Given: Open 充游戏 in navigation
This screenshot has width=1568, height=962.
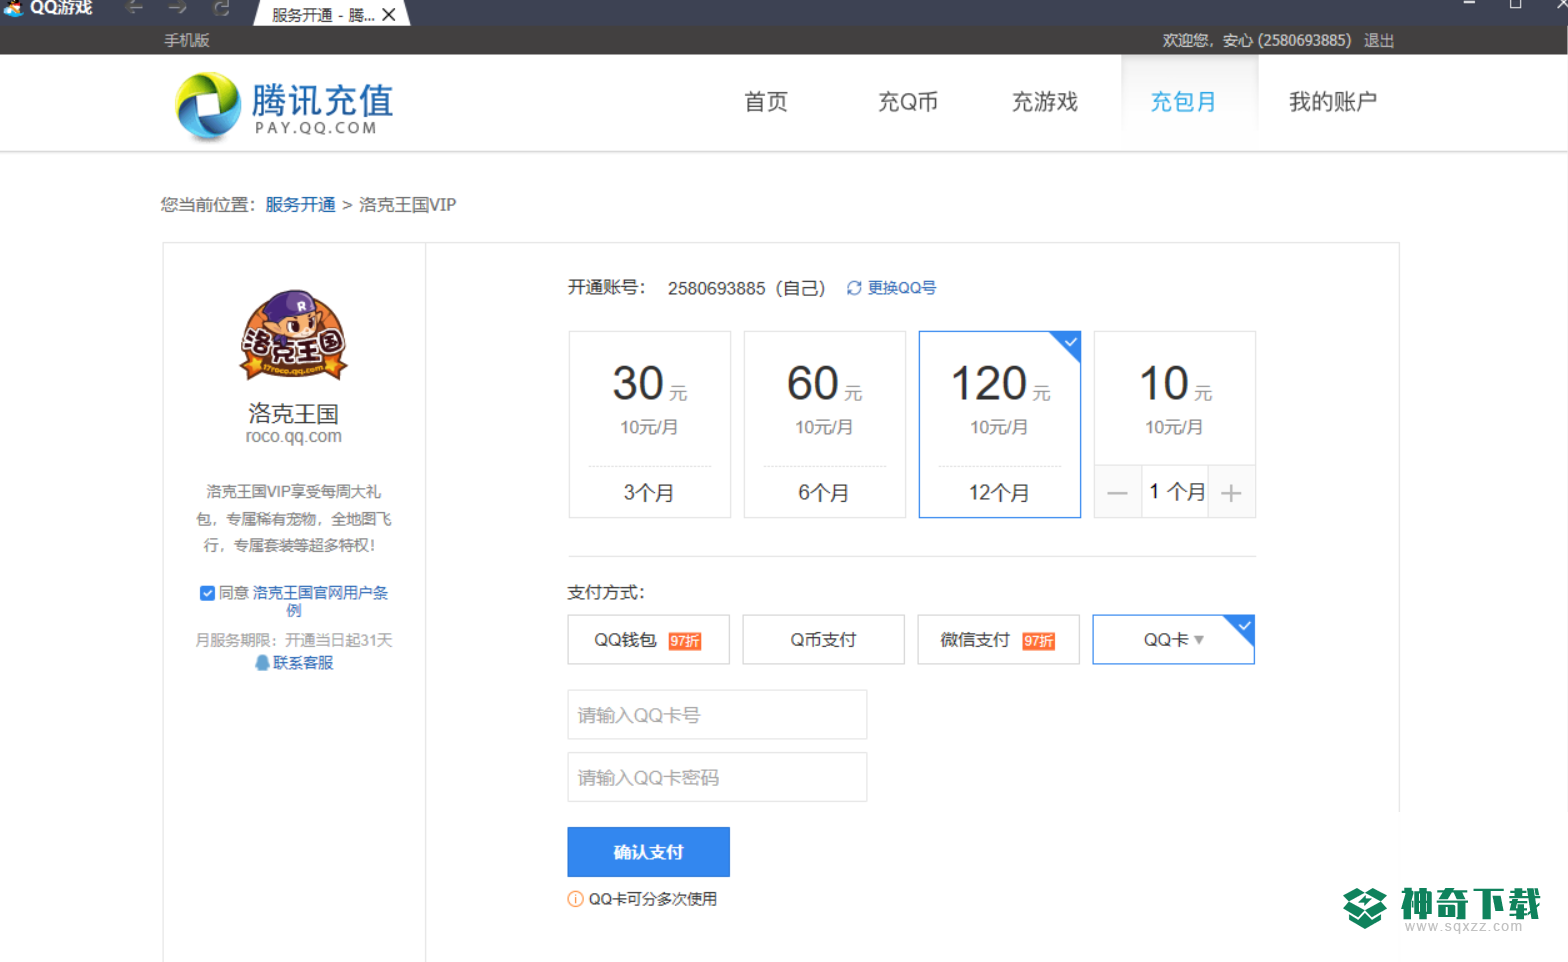Looking at the screenshot, I should click(x=1045, y=102).
